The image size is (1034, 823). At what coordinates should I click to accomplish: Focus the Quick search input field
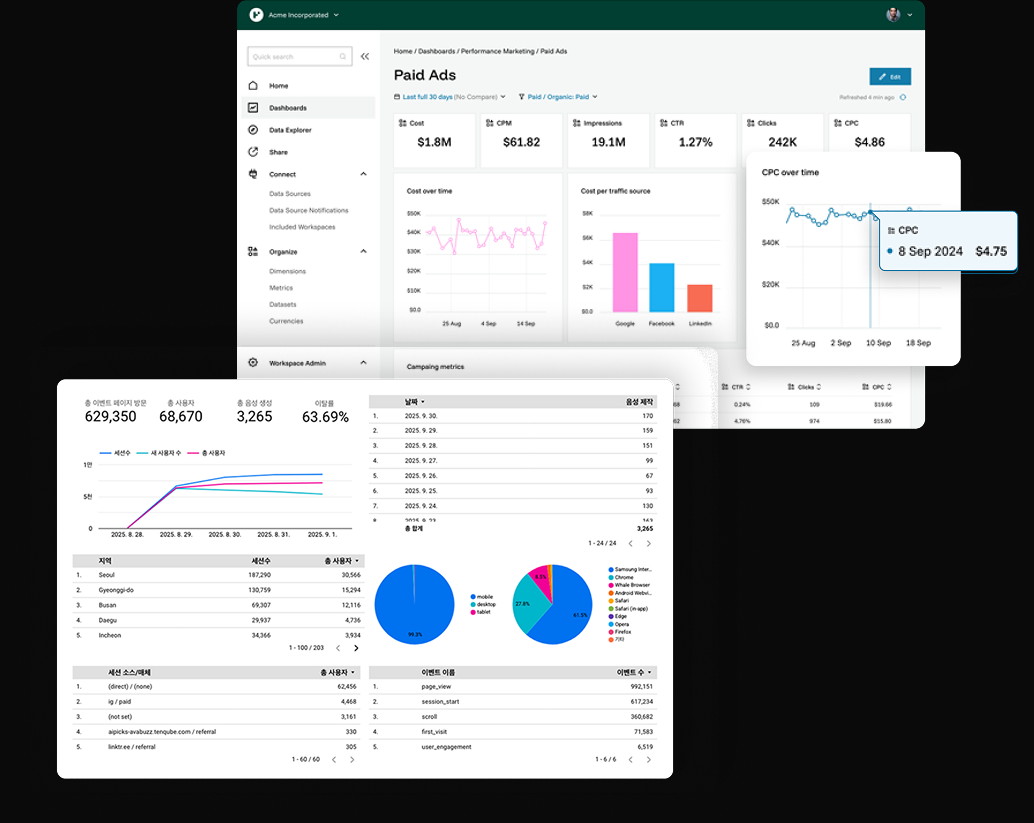[299, 57]
